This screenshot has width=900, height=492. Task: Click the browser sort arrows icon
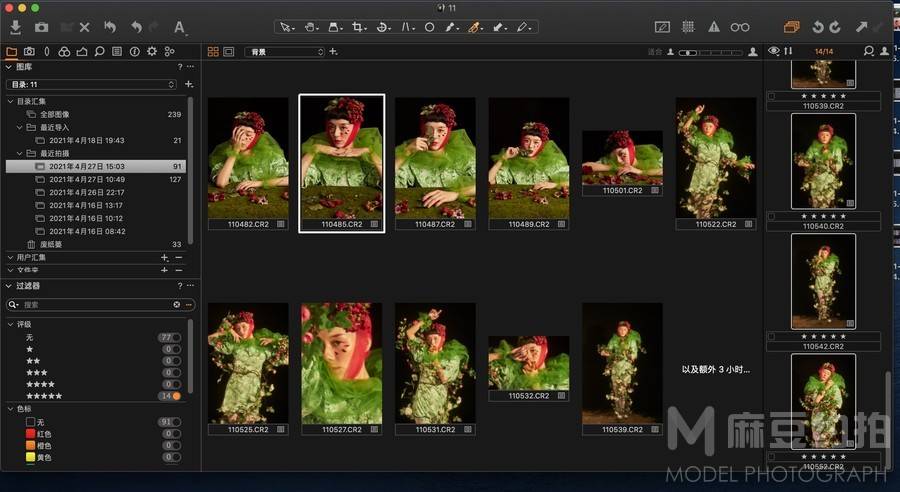[788, 51]
